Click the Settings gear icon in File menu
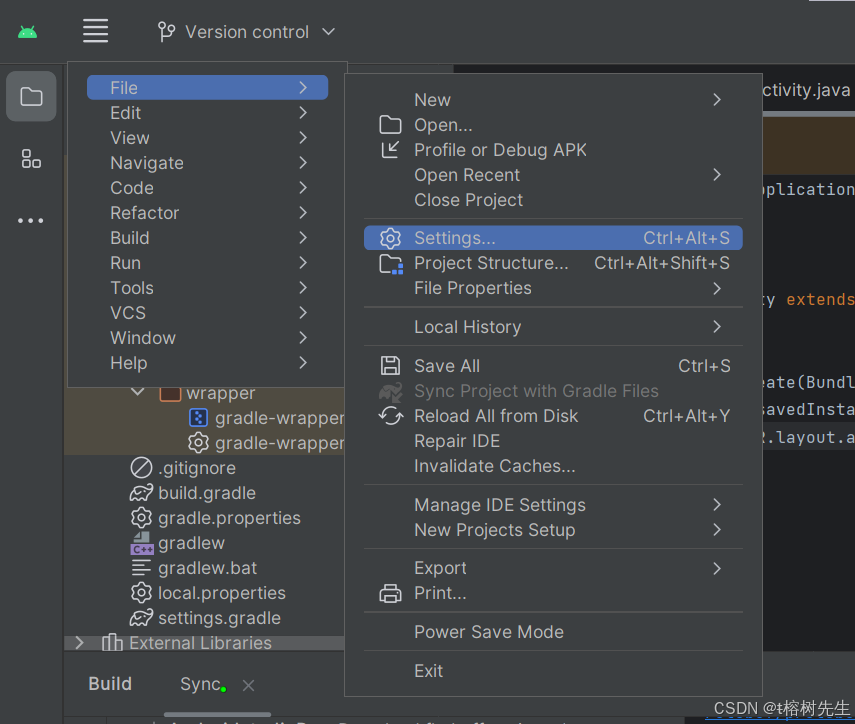Viewport: 855px width, 724px height. 390,238
